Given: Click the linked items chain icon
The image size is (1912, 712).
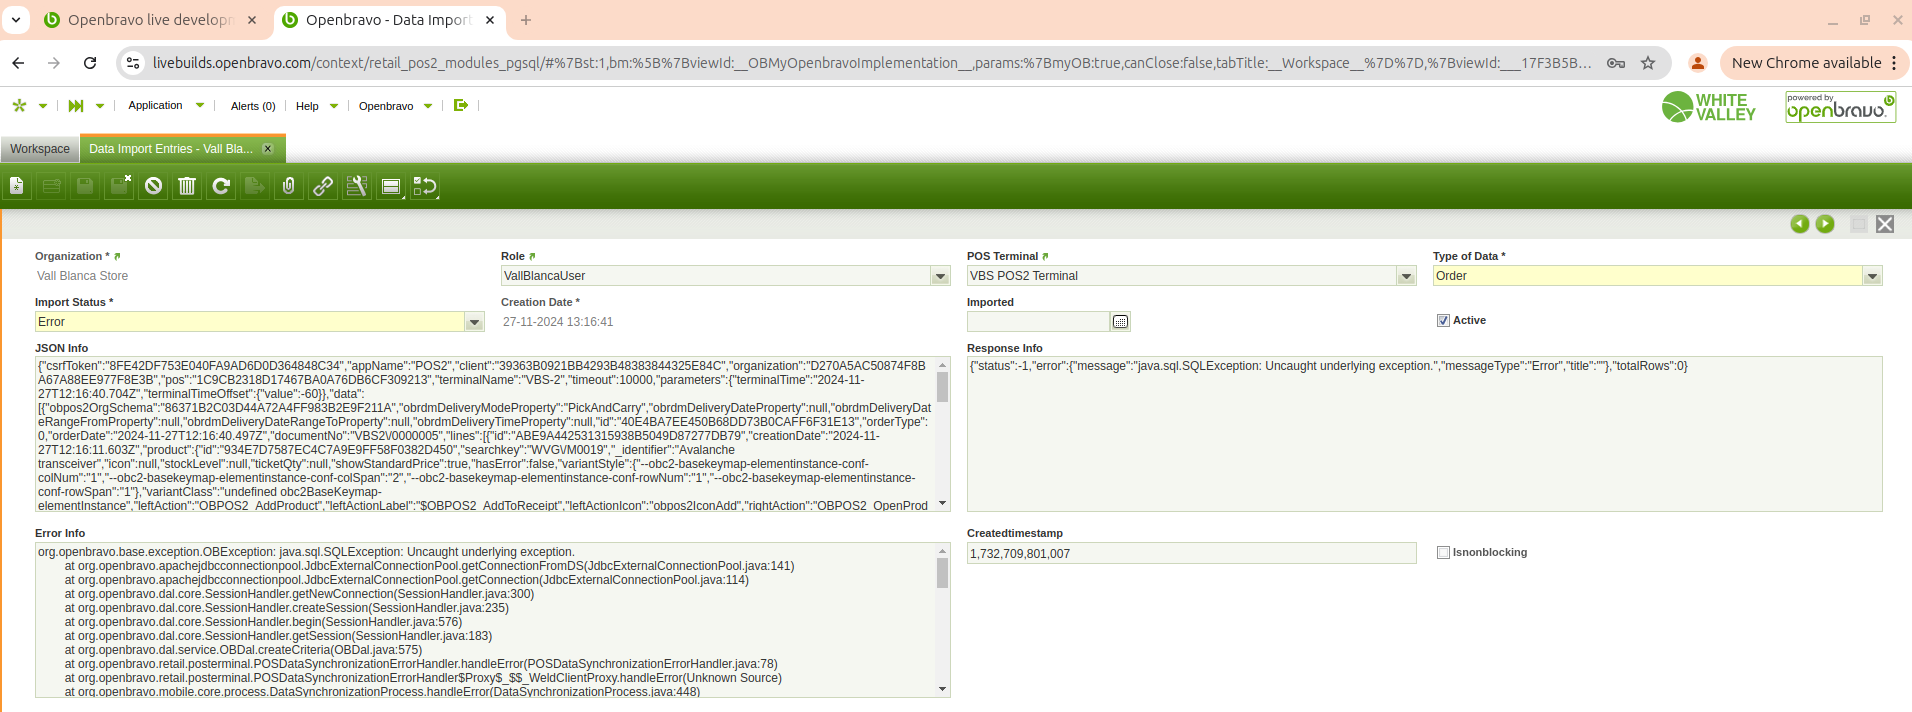Looking at the screenshot, I should (323, 186).
